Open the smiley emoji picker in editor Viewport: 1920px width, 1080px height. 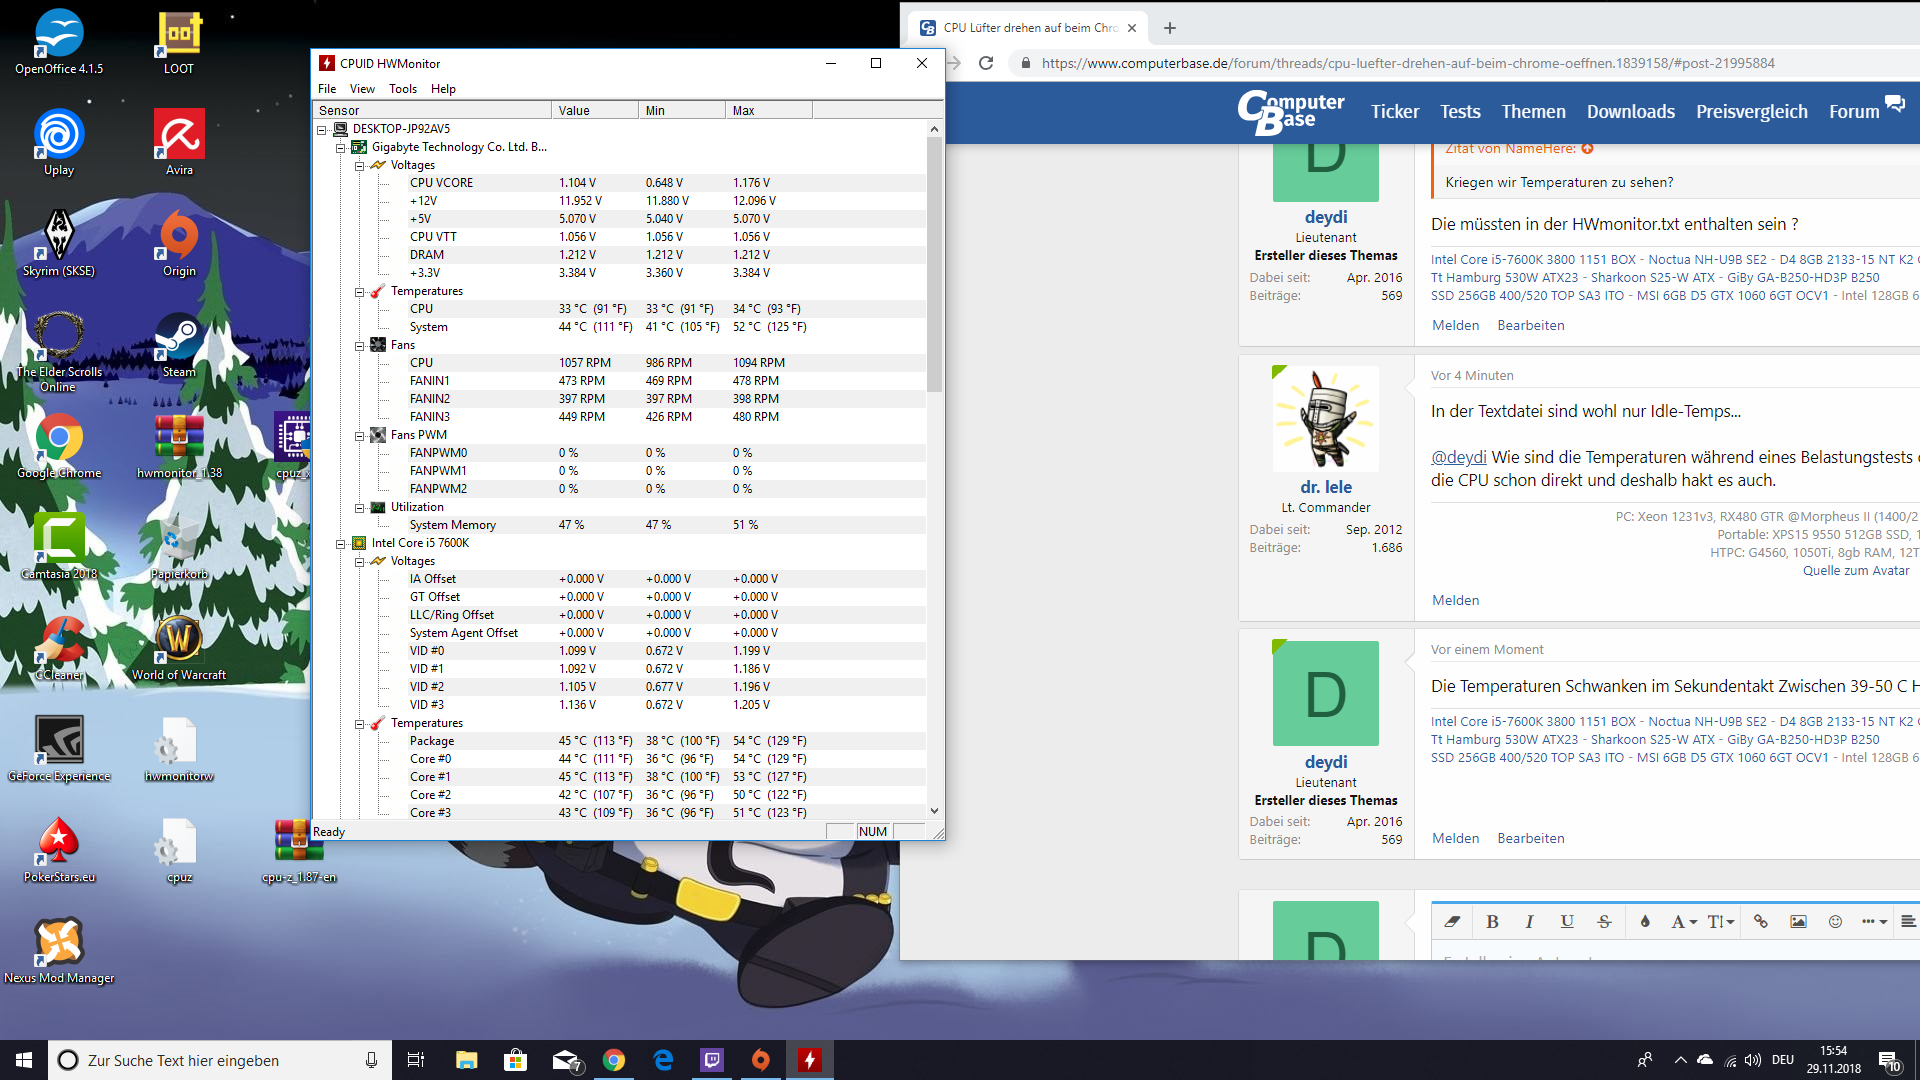[x=1835, y=922]
